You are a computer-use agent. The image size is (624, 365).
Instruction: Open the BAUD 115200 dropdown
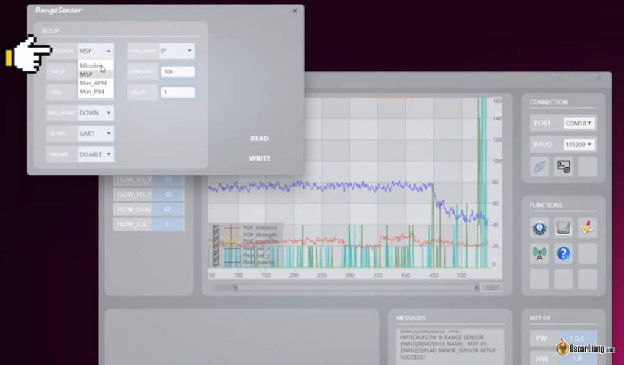(579, 144)
